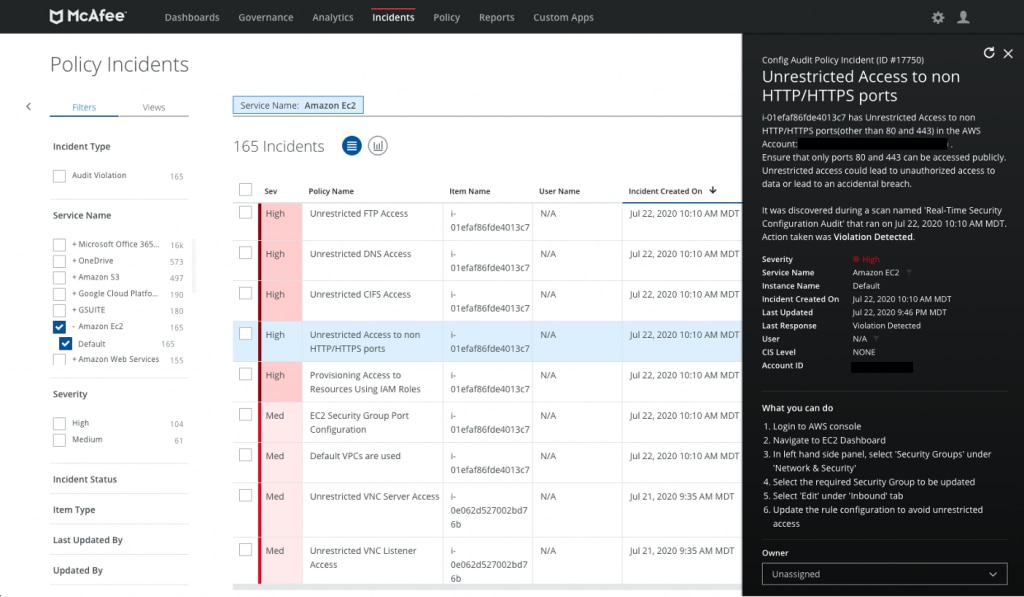Open the Service Name Amazon EC2 dropdown arrow
Image resolution: width=1024 pixels, height=597 pixels.
click(x=908, y=273)
